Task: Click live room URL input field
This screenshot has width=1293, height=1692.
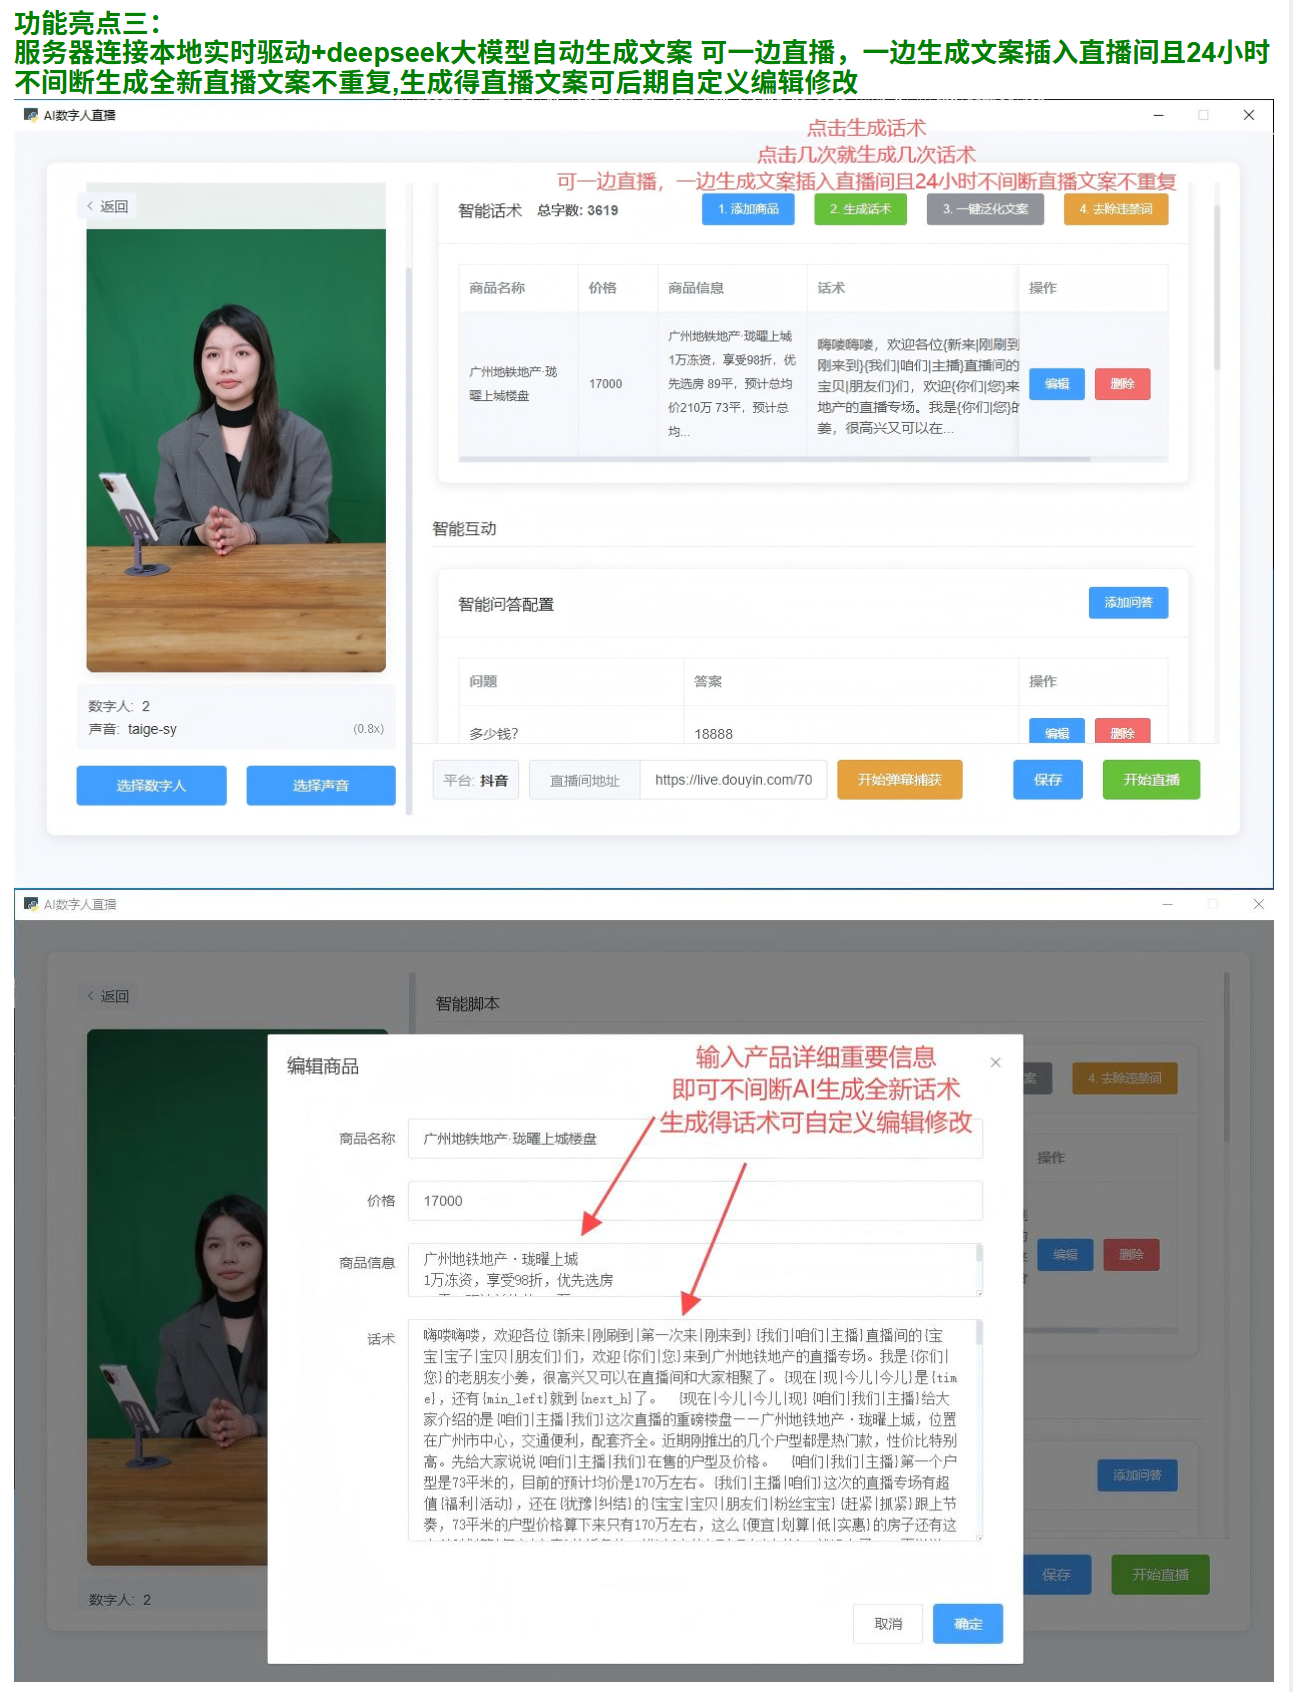Action: (733, 780)
